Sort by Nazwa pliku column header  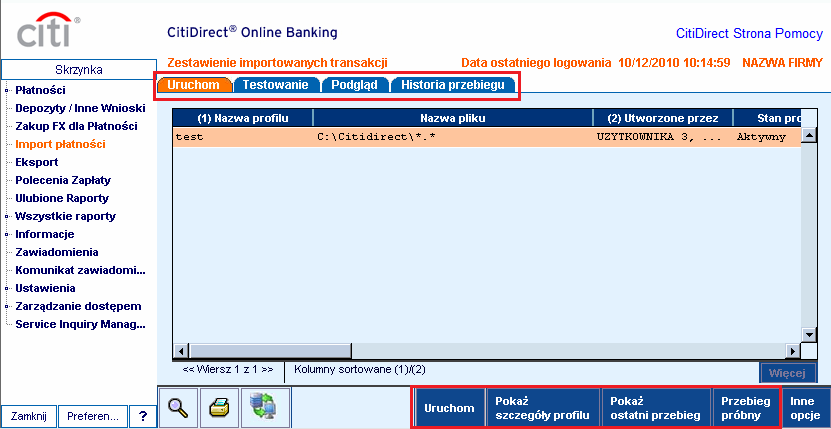453,118
